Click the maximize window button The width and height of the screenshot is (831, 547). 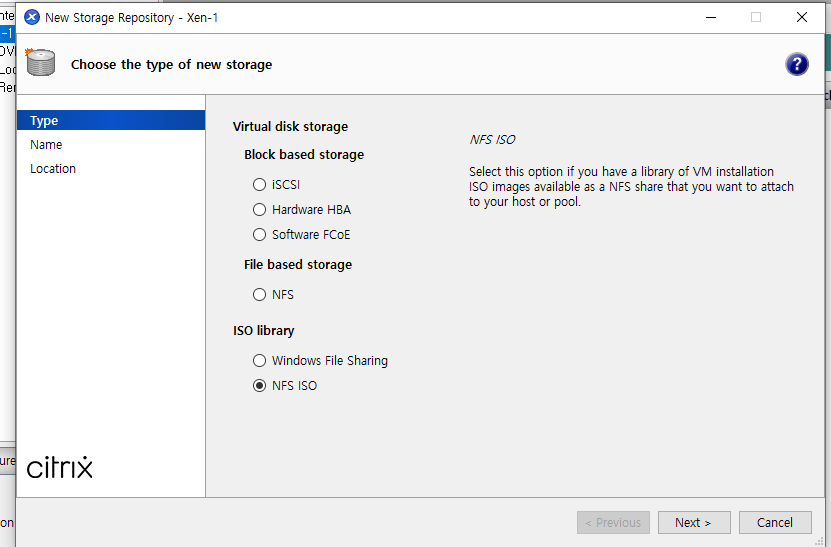[x=756, y=17]
